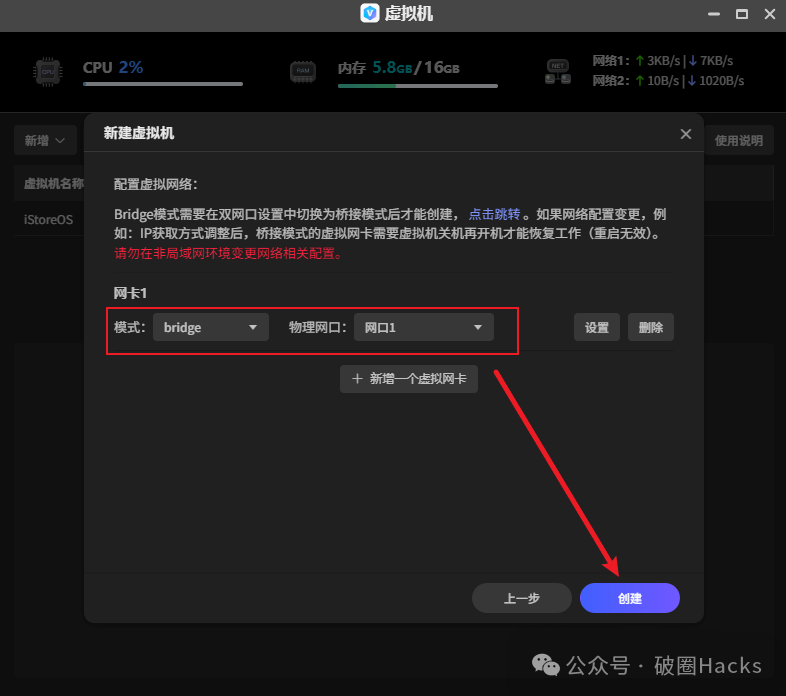The image size is (786, 696).
Task: Follow the 点击跳转 link
Action: point(494,214)
